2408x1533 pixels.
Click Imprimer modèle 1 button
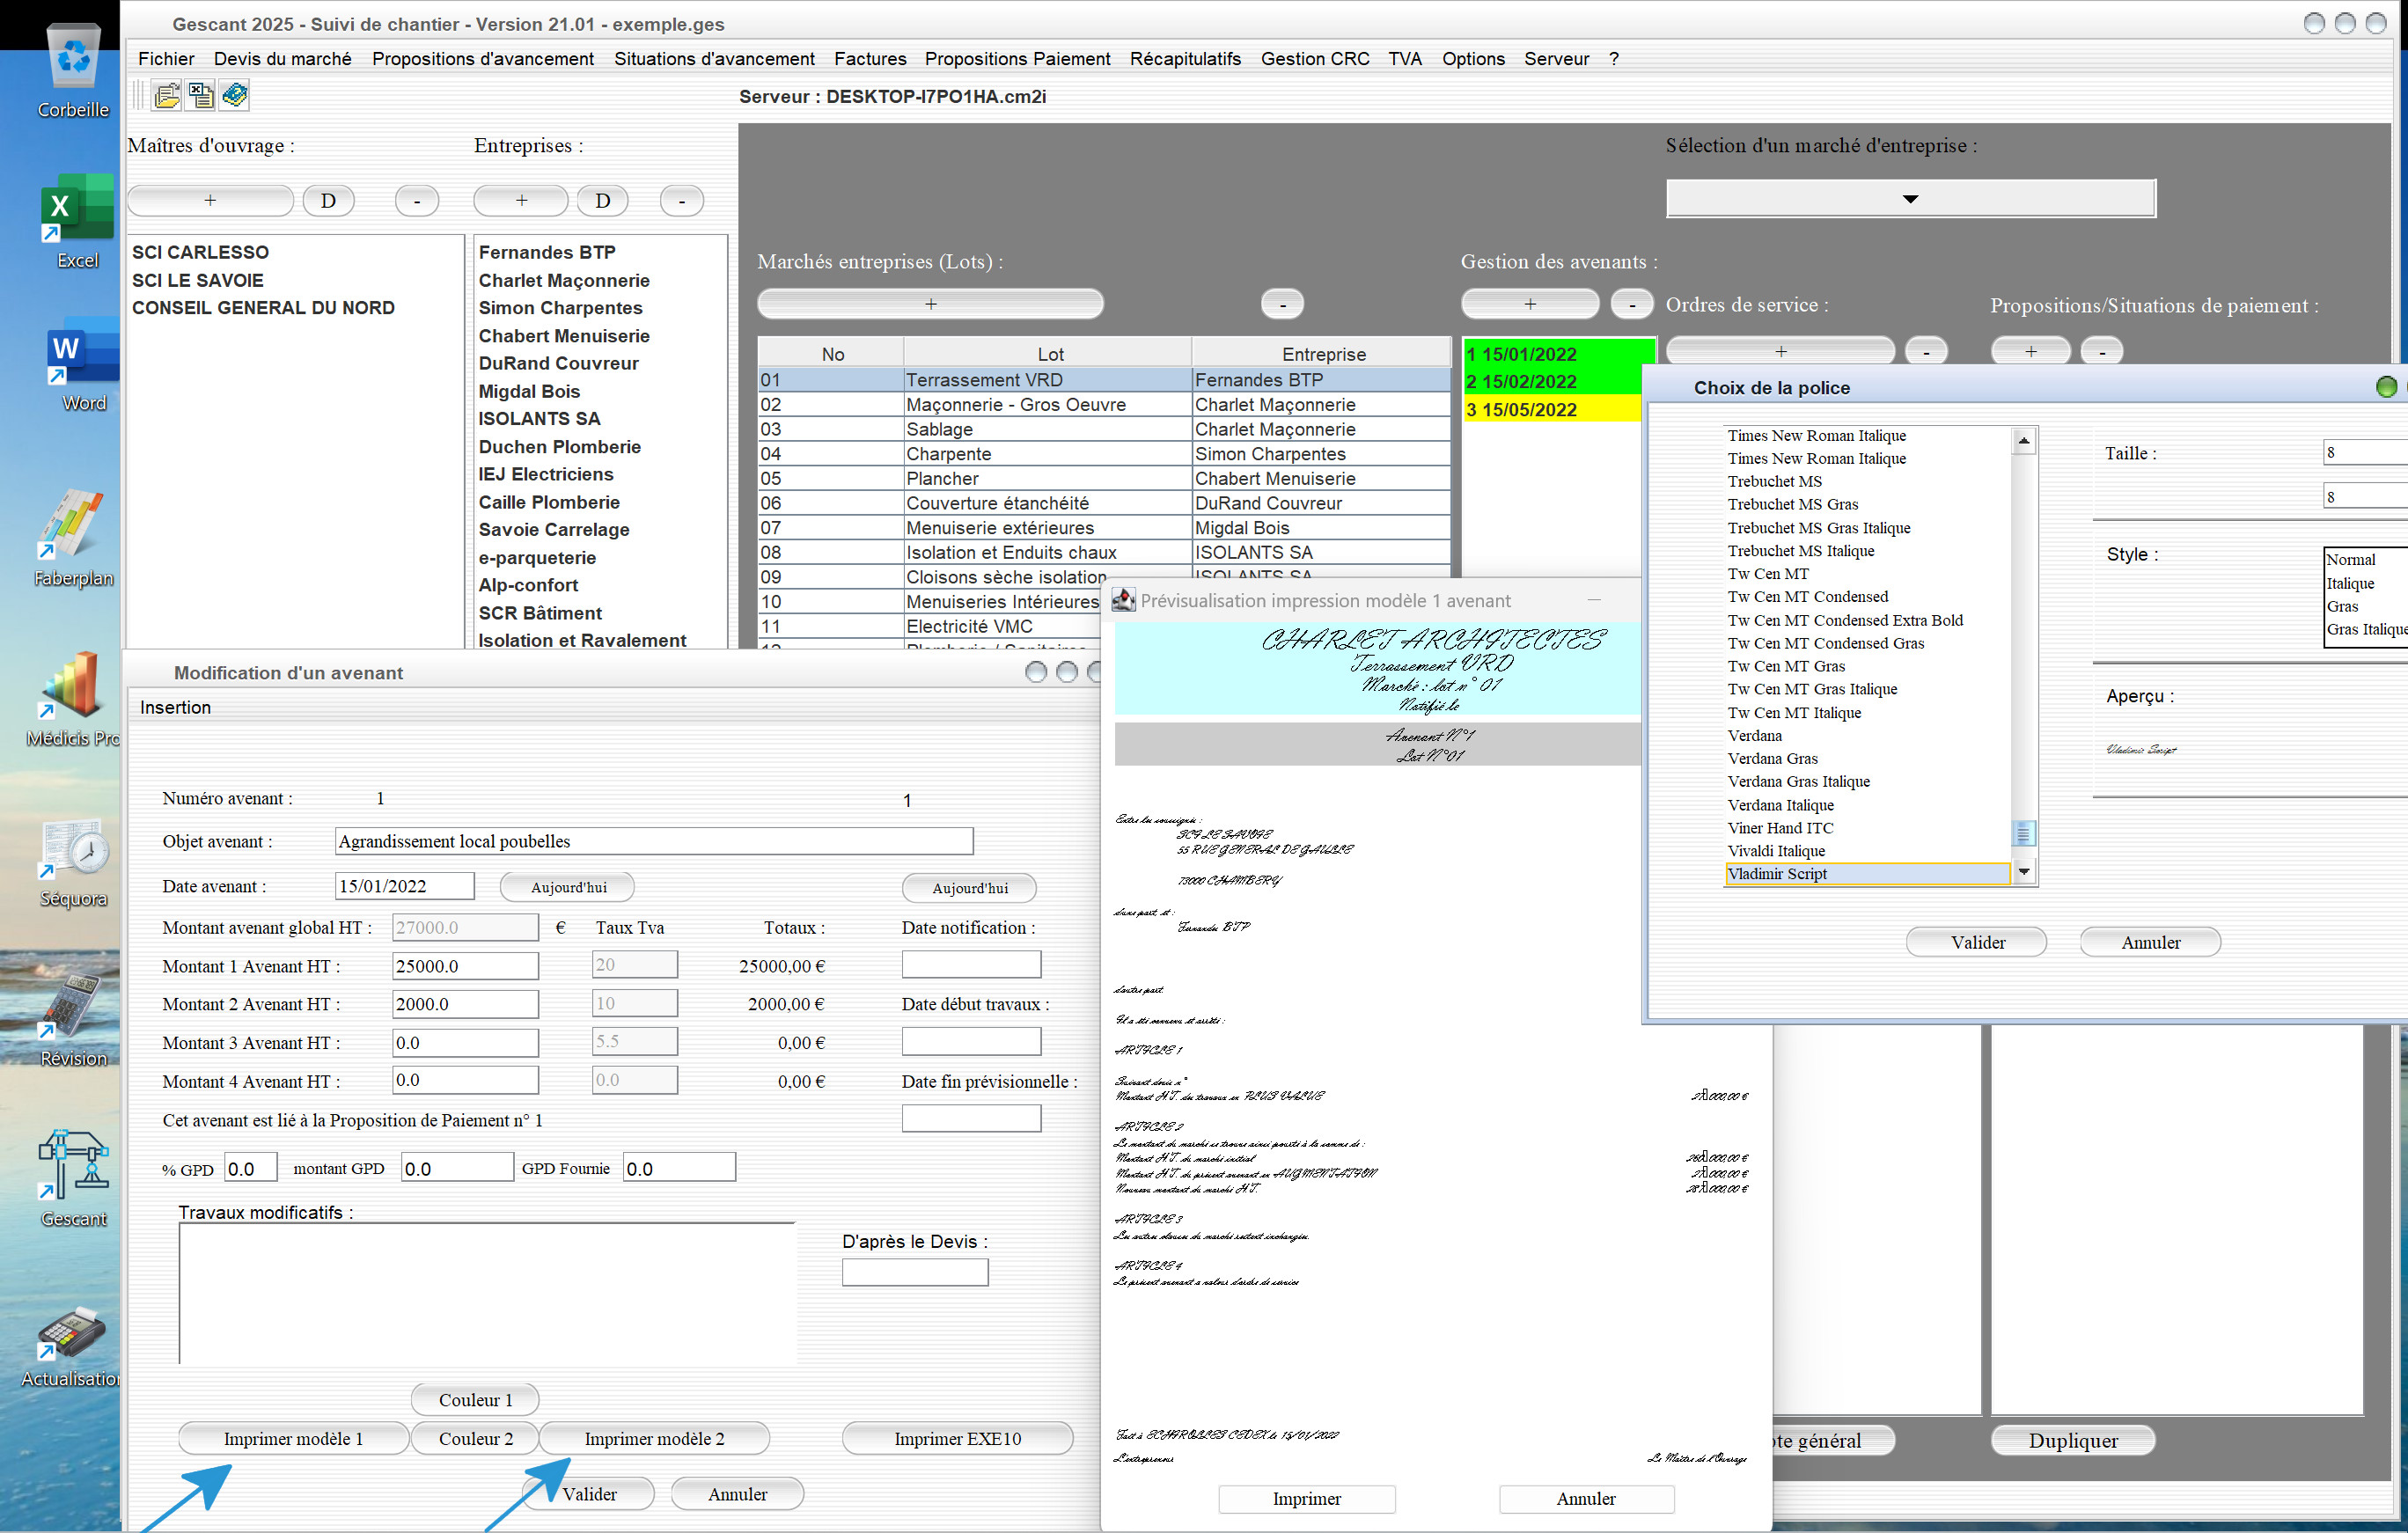(293, 1438)
